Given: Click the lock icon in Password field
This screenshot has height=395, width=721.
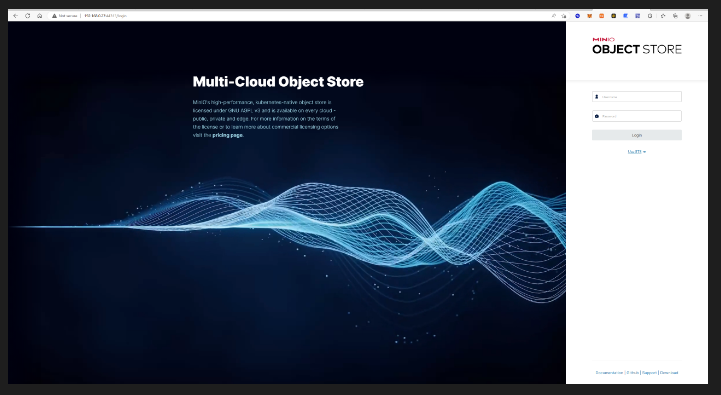Looking at the screenshot, I should coord(597,116).
